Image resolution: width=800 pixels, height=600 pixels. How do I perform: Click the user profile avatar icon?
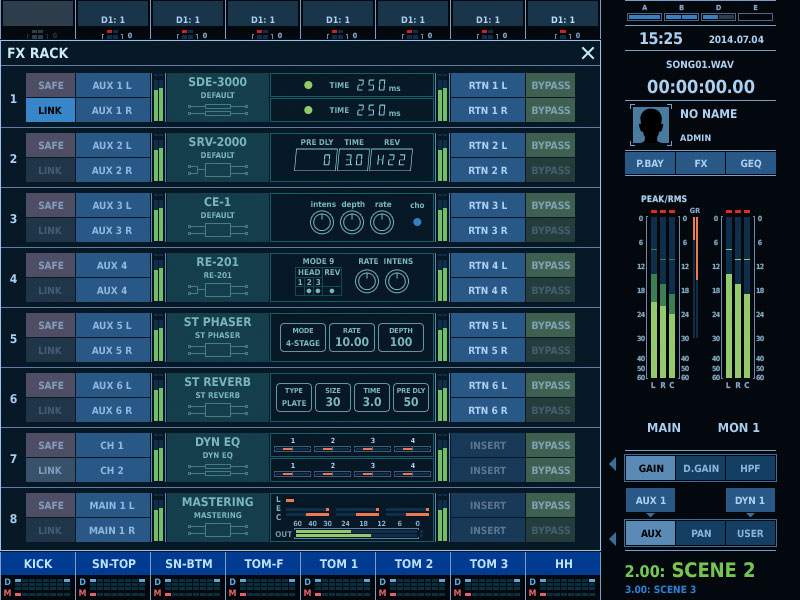point(650,125)
